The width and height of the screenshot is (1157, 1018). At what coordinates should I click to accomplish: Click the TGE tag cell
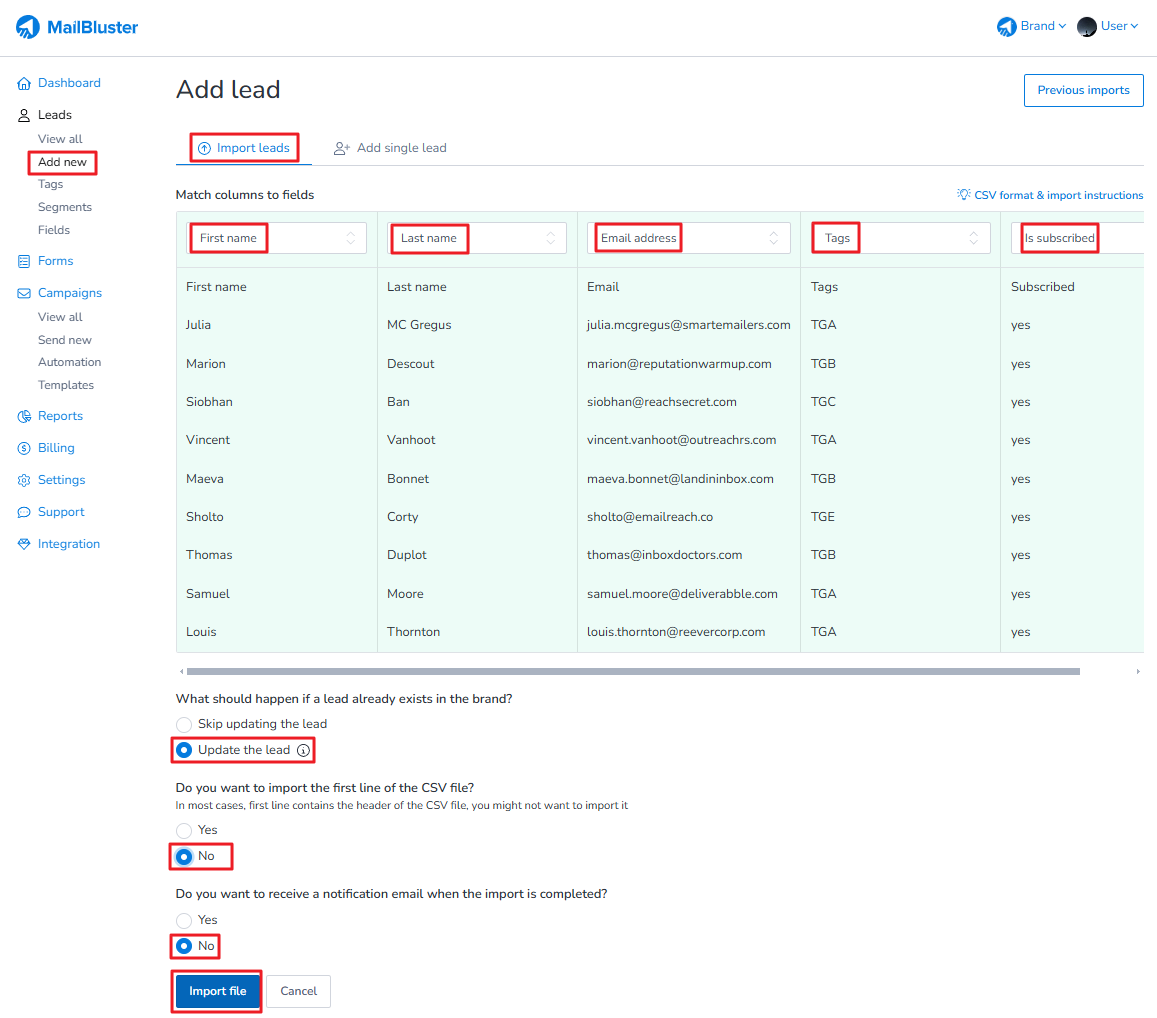click(x=823, y=517)
